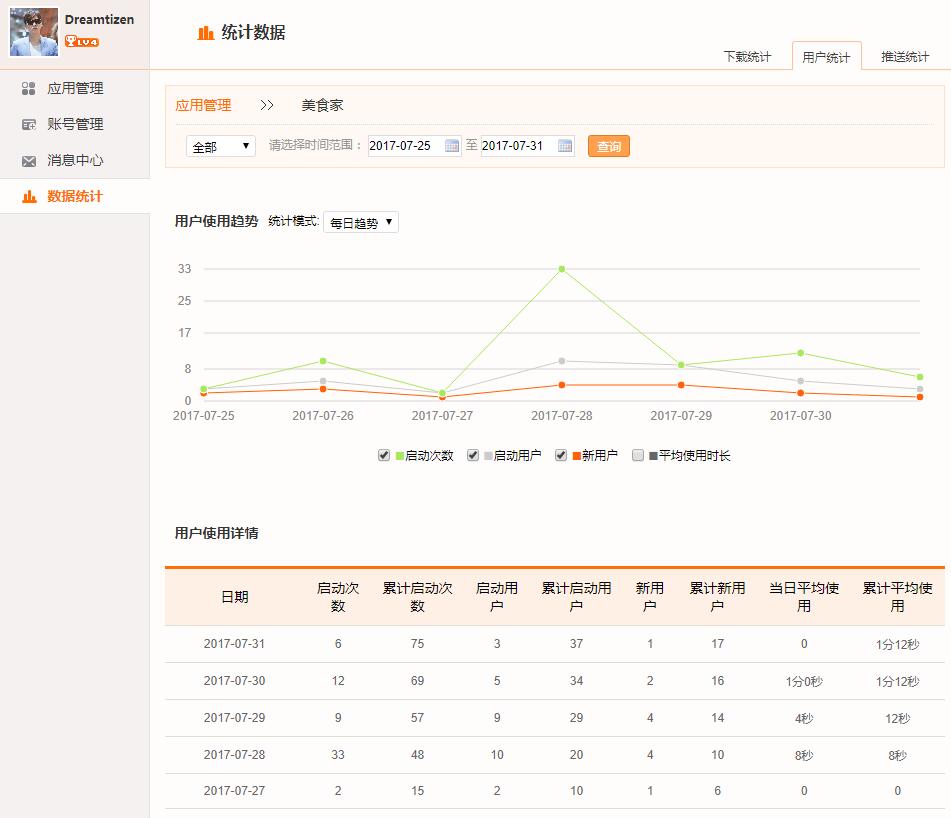The width and height of the screenshot is (951, 818).
Task: Click the Dreamtizen profile avatar
Action: [x=34, y=33]
